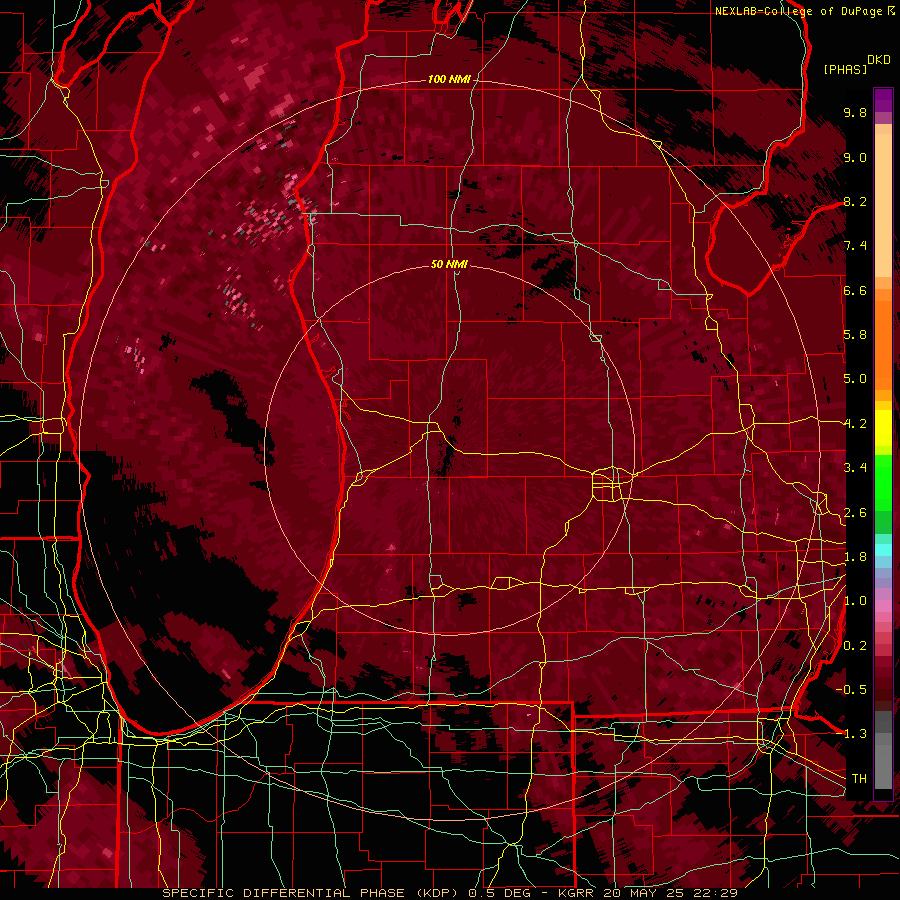This screenshot has height=900, width=900.
Task: Click the 50 NMI range ring label
Action: click(x=449, y=264)
